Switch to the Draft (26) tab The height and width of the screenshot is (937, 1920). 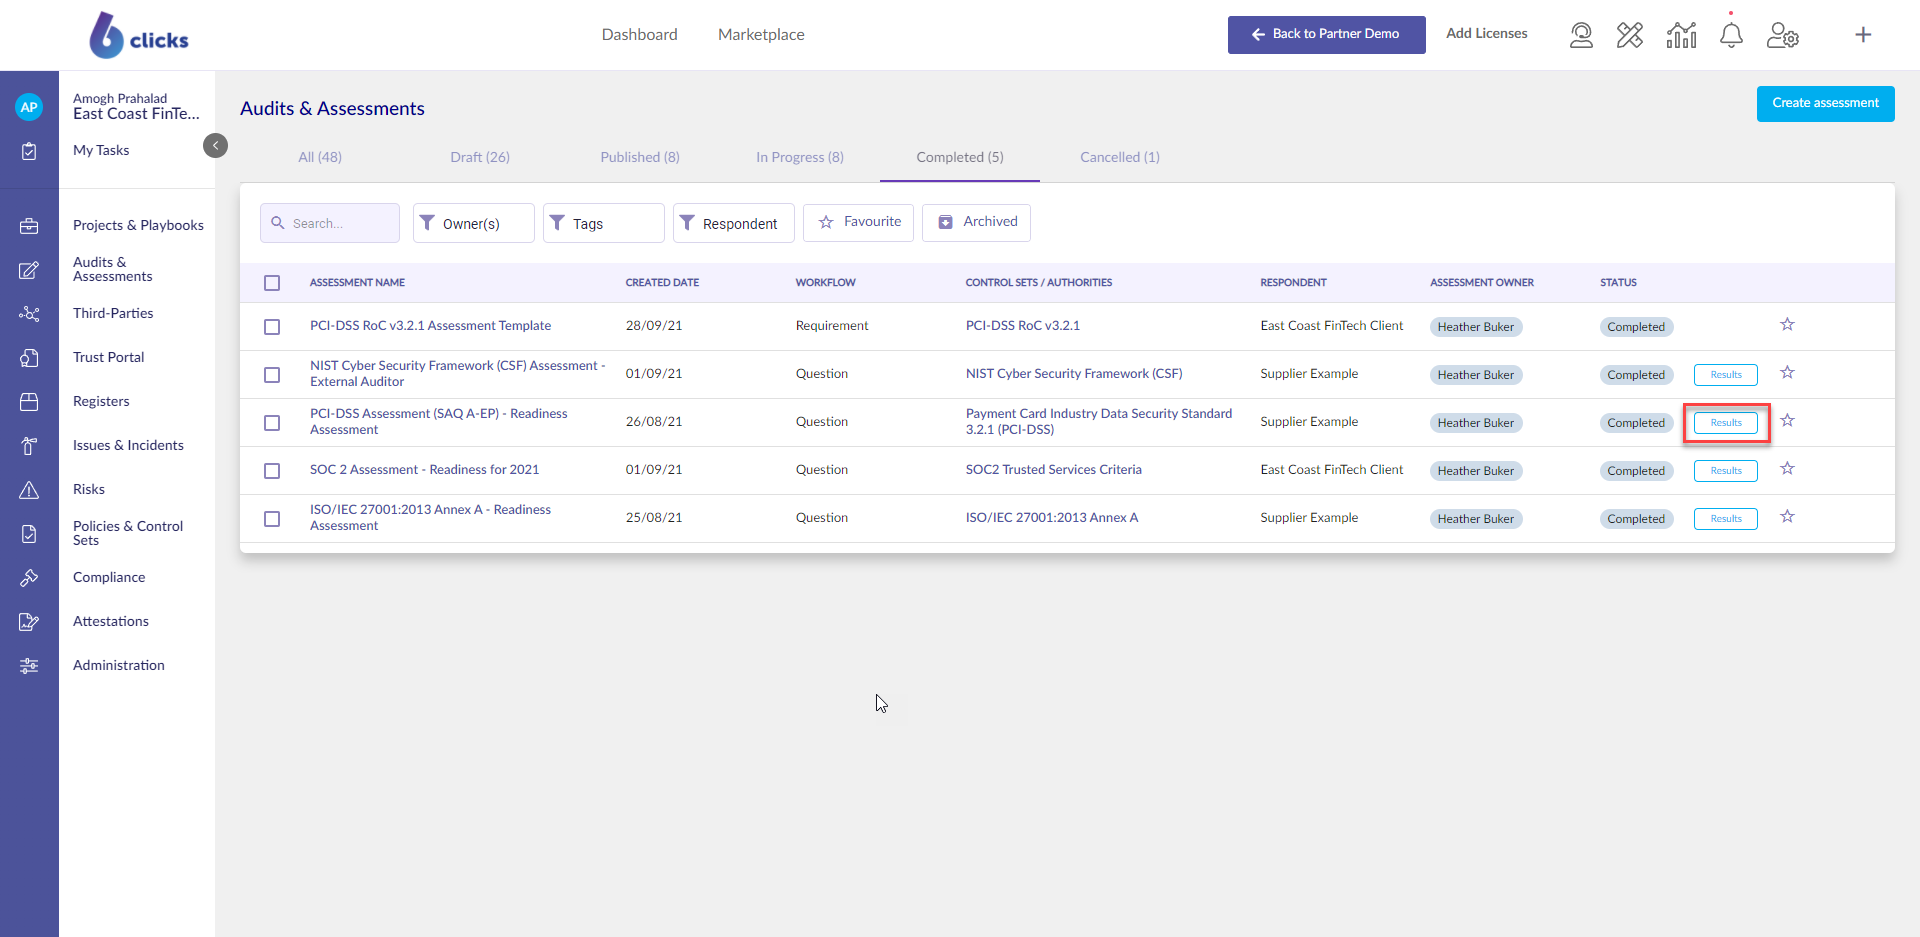480,157
